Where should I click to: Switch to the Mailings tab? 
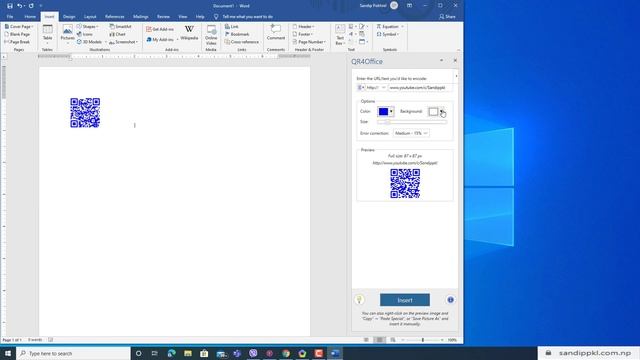click(140, 17)
